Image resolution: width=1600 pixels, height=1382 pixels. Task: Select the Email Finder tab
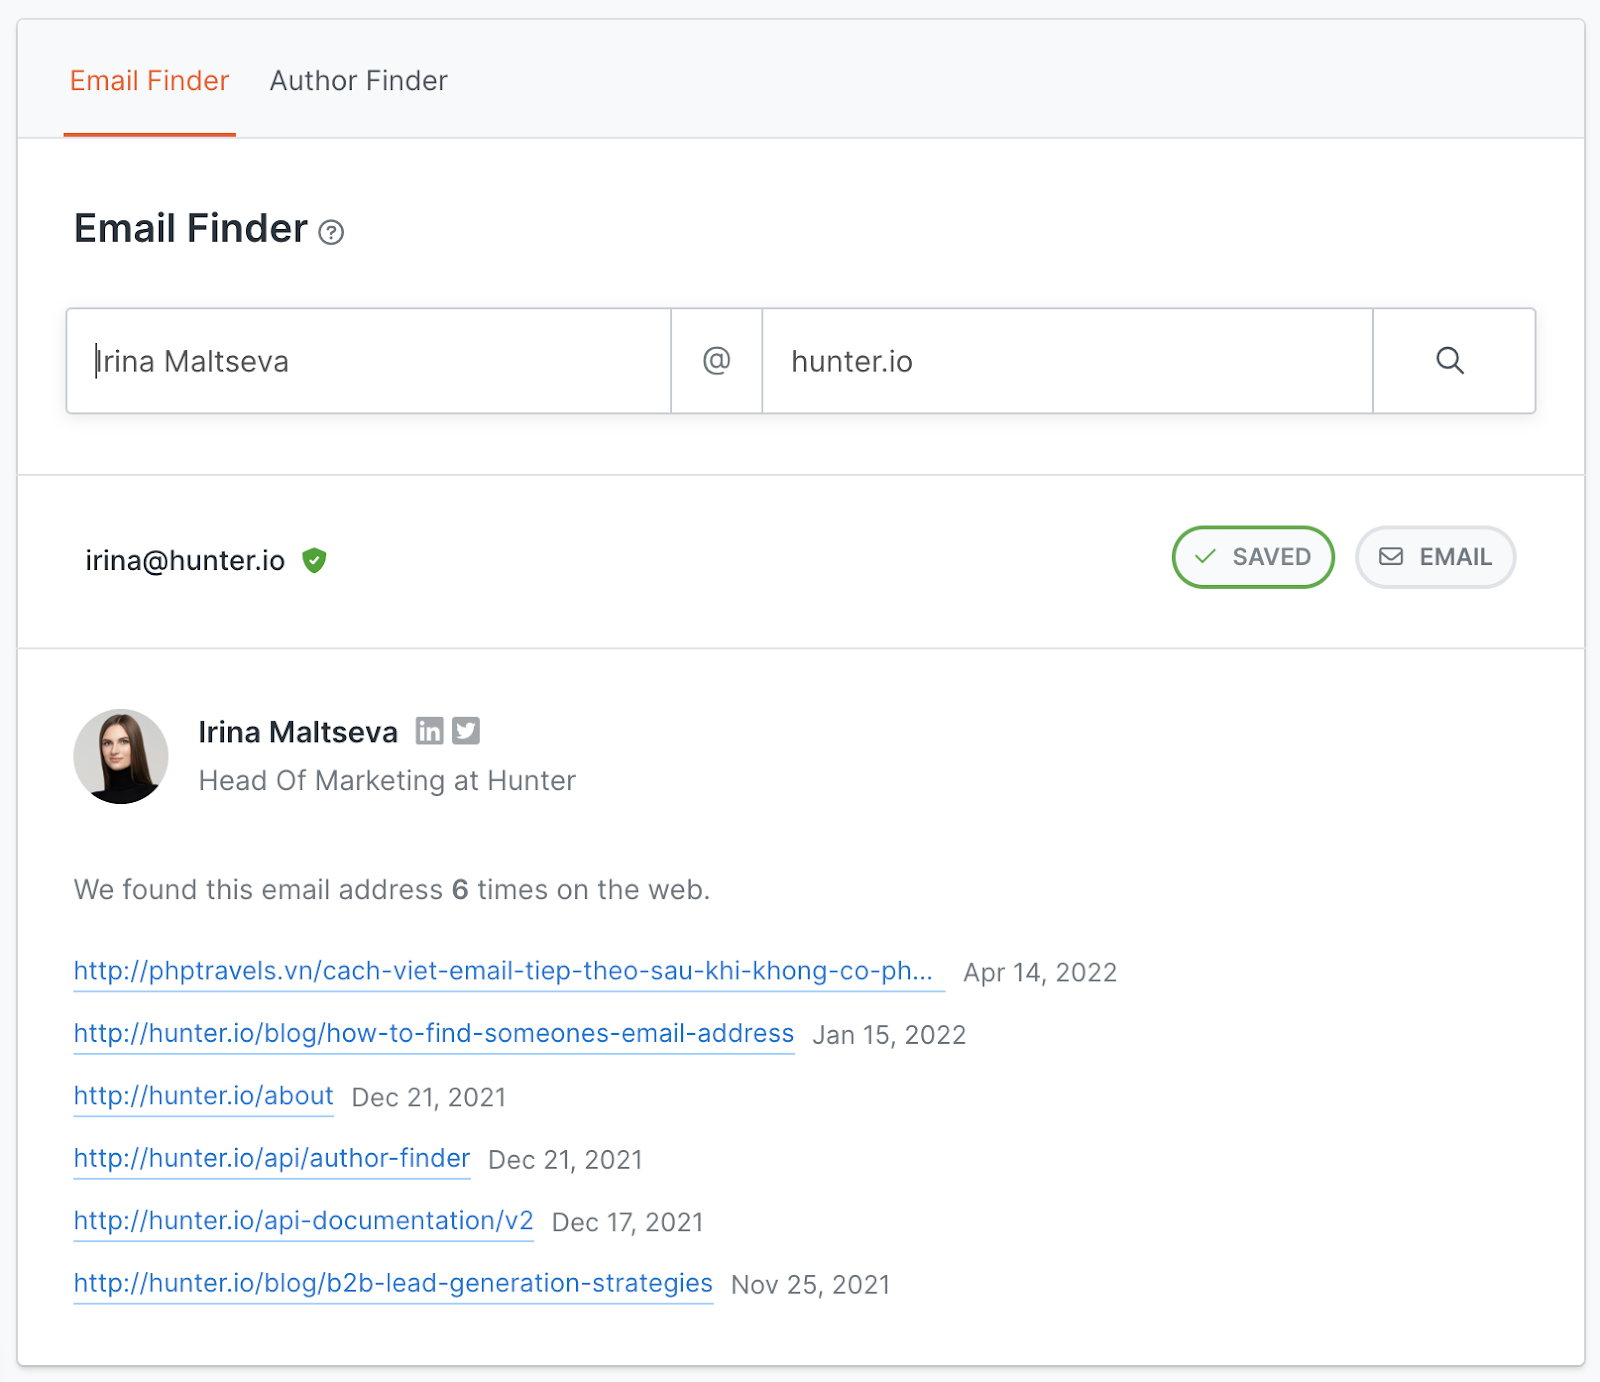[x=149, y=81]
